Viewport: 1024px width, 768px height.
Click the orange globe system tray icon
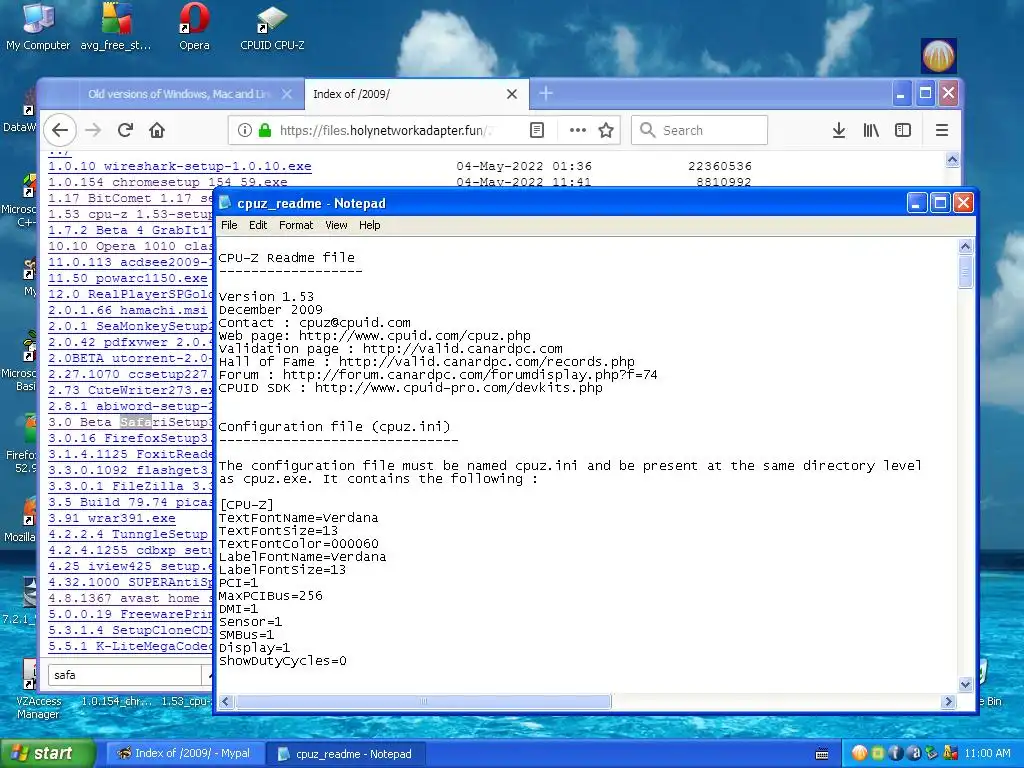click(859, 753)
